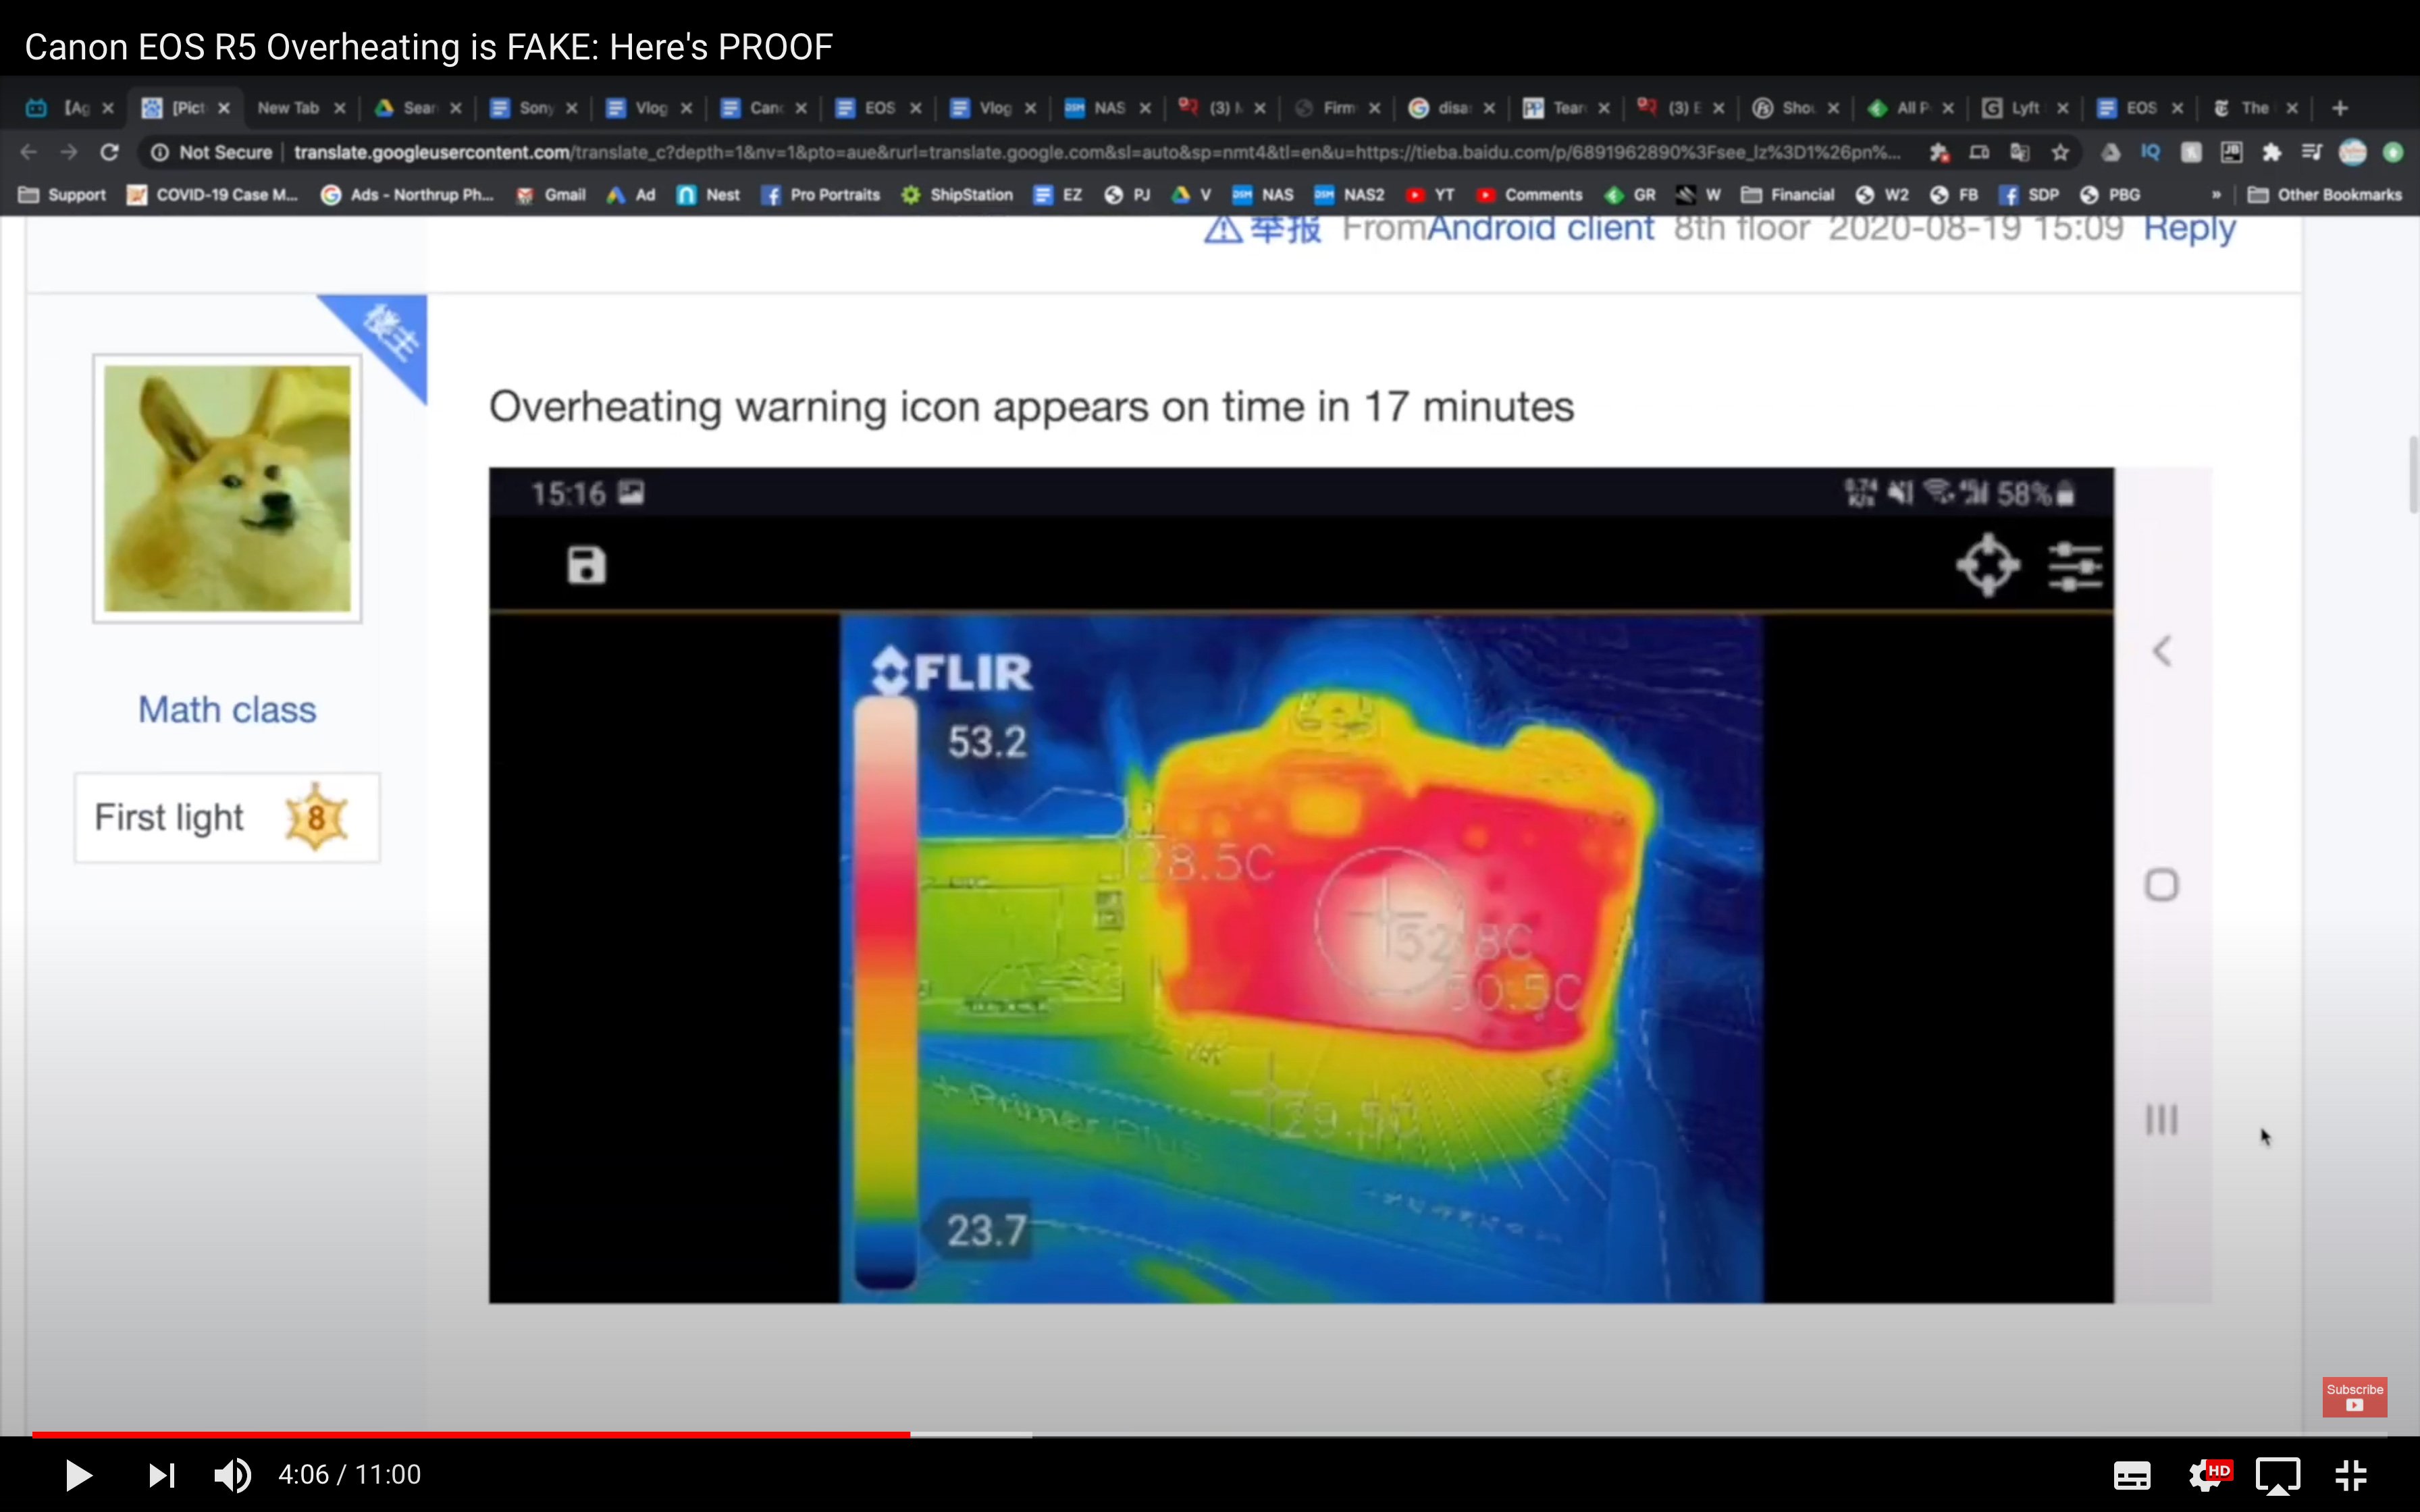Viewport: 2420px width, 1512px height.
Task: Click the page vertical scrollbar
Action: click(x=2412, y=475)
